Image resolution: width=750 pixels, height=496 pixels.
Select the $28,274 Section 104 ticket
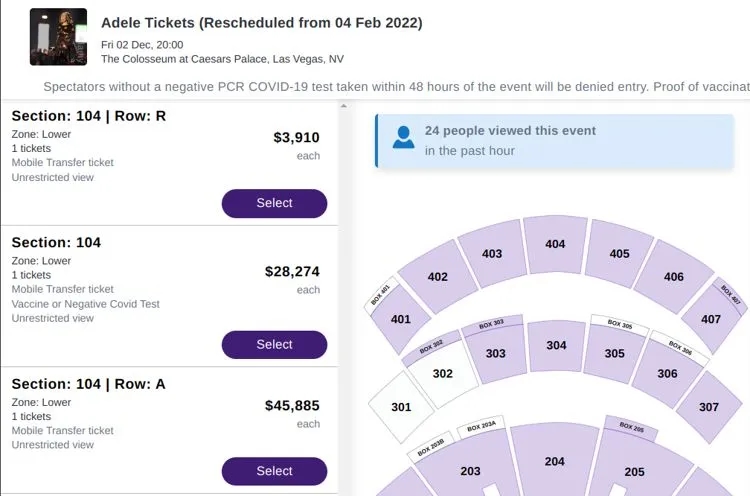[274, 345]
